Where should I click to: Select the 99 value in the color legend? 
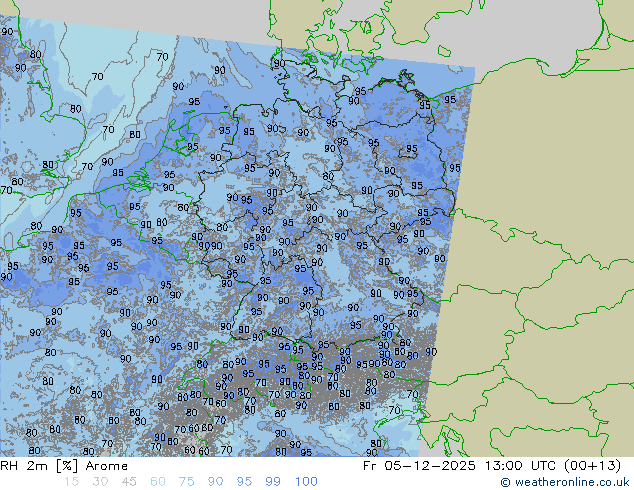click(x=273, y=482)
